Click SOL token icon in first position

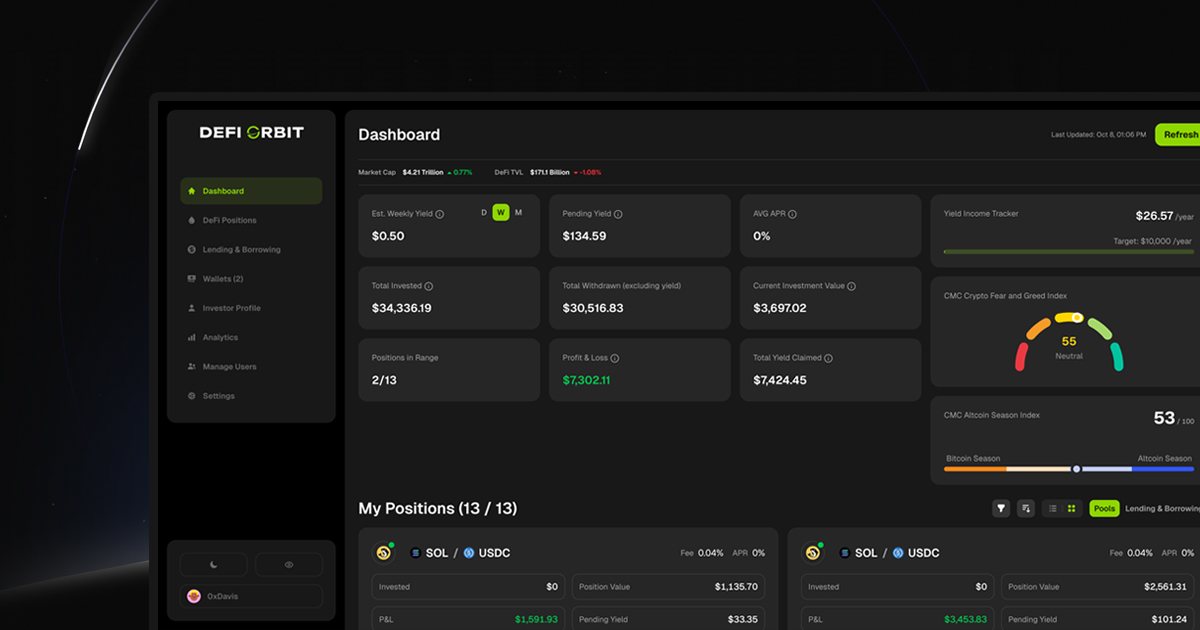pyautogui.click(x=415, y=553)
